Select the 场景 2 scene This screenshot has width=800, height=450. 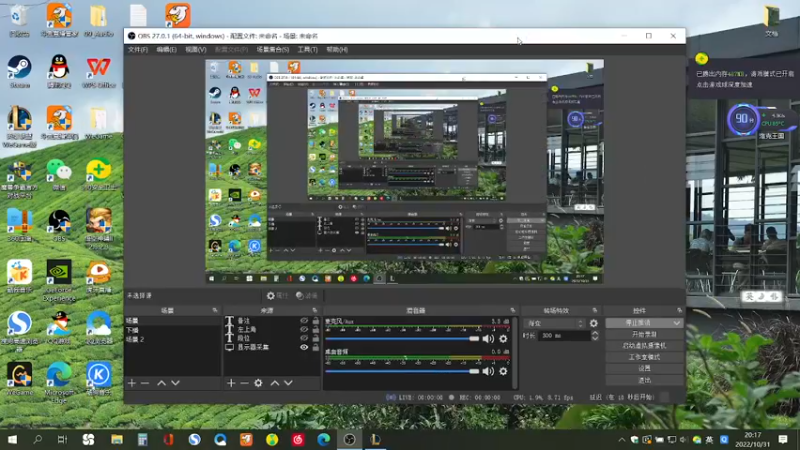tap(172, 339)
